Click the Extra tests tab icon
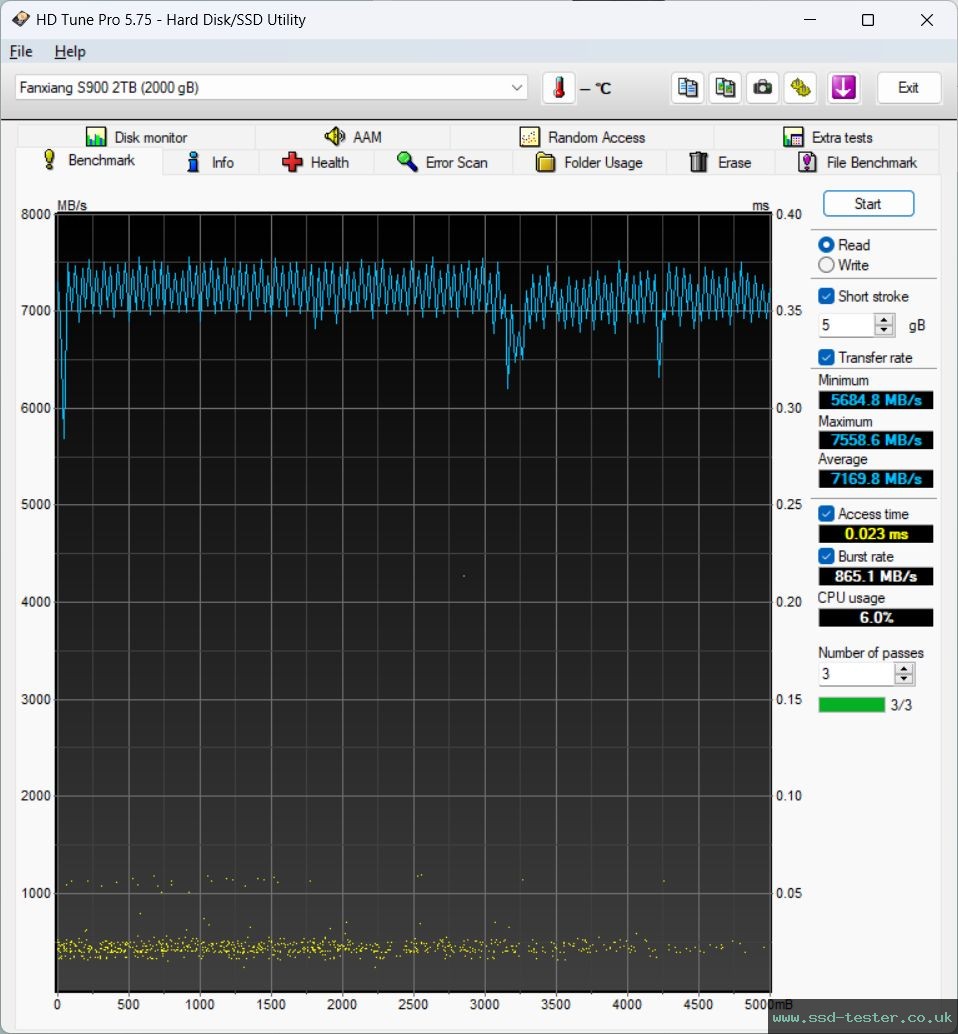This screenshot has height=1034, width=958. (x=793, y=137)
